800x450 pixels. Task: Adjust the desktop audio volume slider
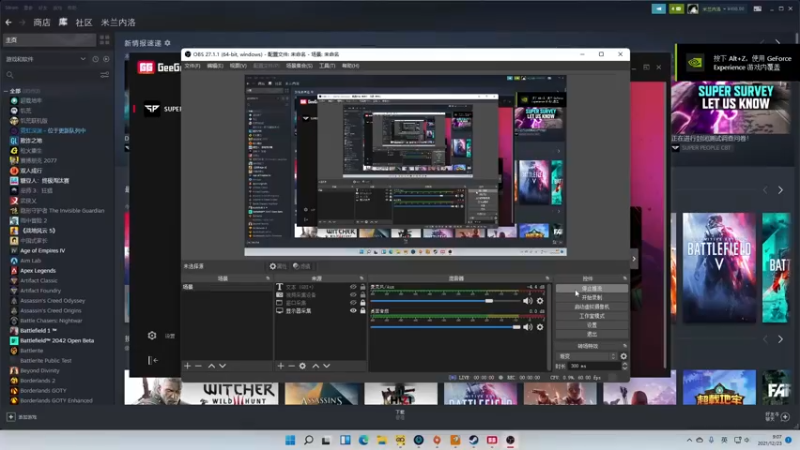point(445,327)
